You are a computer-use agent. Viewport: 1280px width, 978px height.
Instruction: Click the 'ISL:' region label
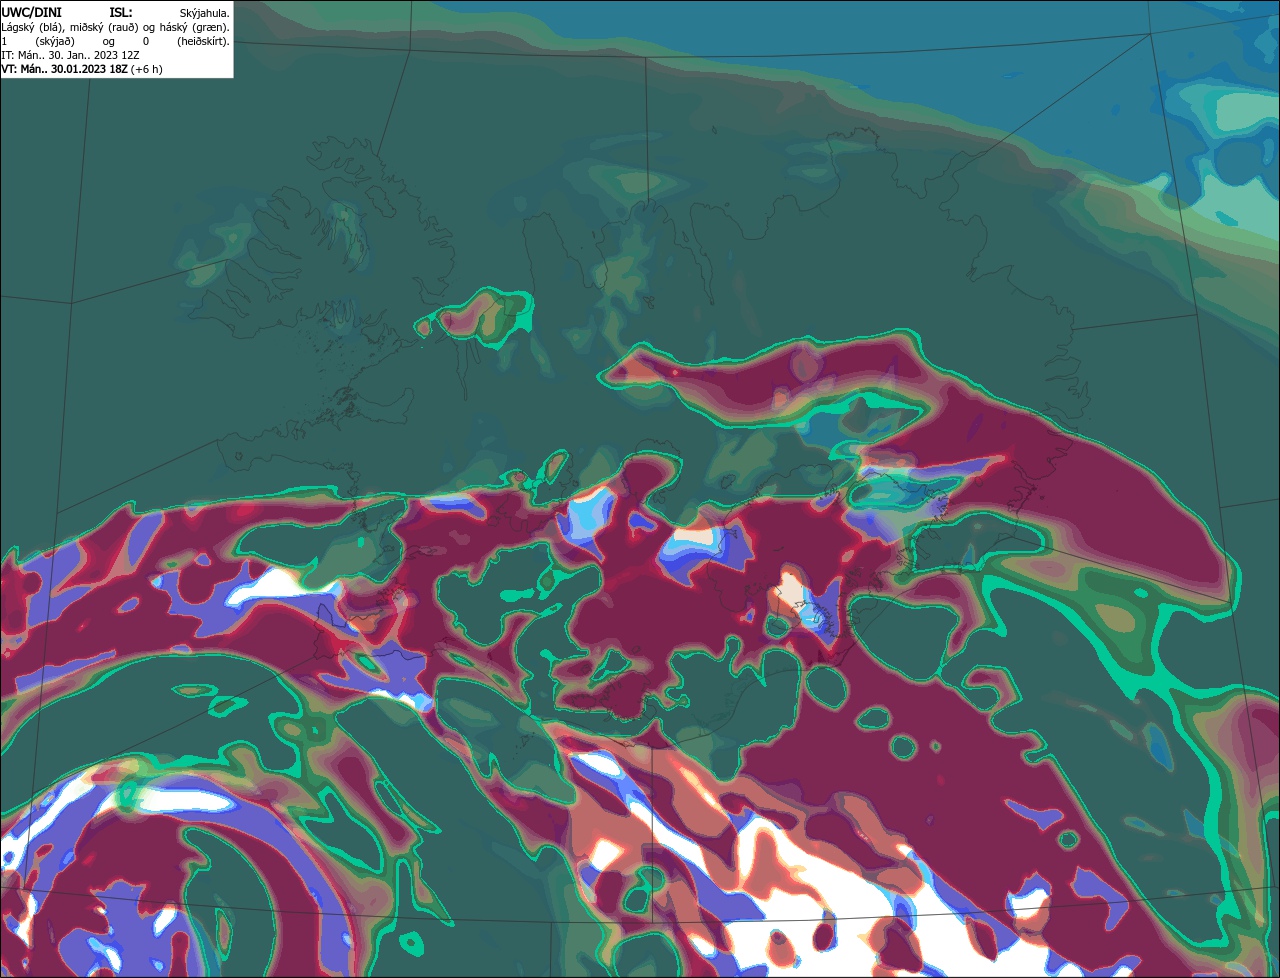pos(121,13)
